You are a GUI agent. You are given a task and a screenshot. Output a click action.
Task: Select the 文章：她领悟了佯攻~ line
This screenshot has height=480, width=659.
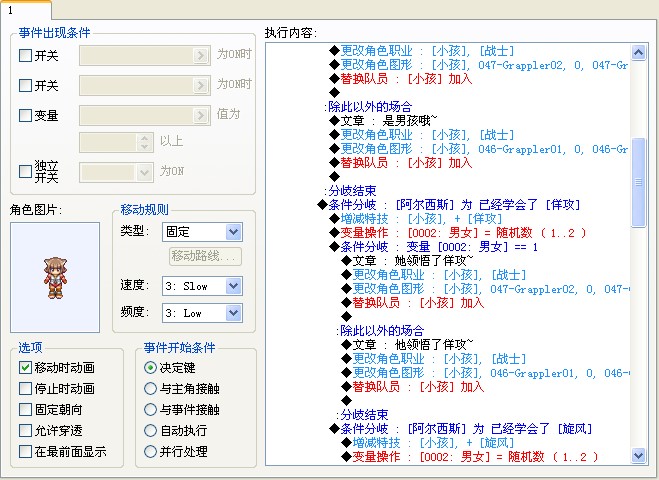click(x=407, y=261)
